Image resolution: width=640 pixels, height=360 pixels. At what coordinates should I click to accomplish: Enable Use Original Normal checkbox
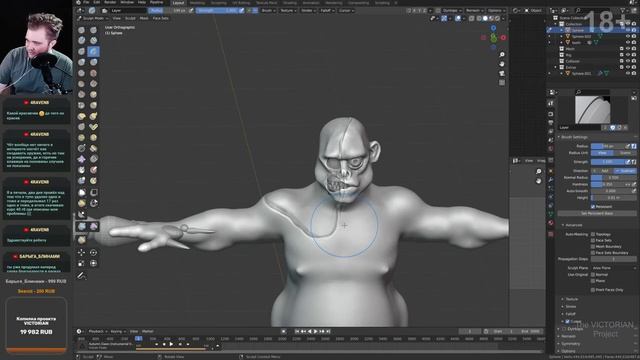pyautogui.click(x=593, y=275)
